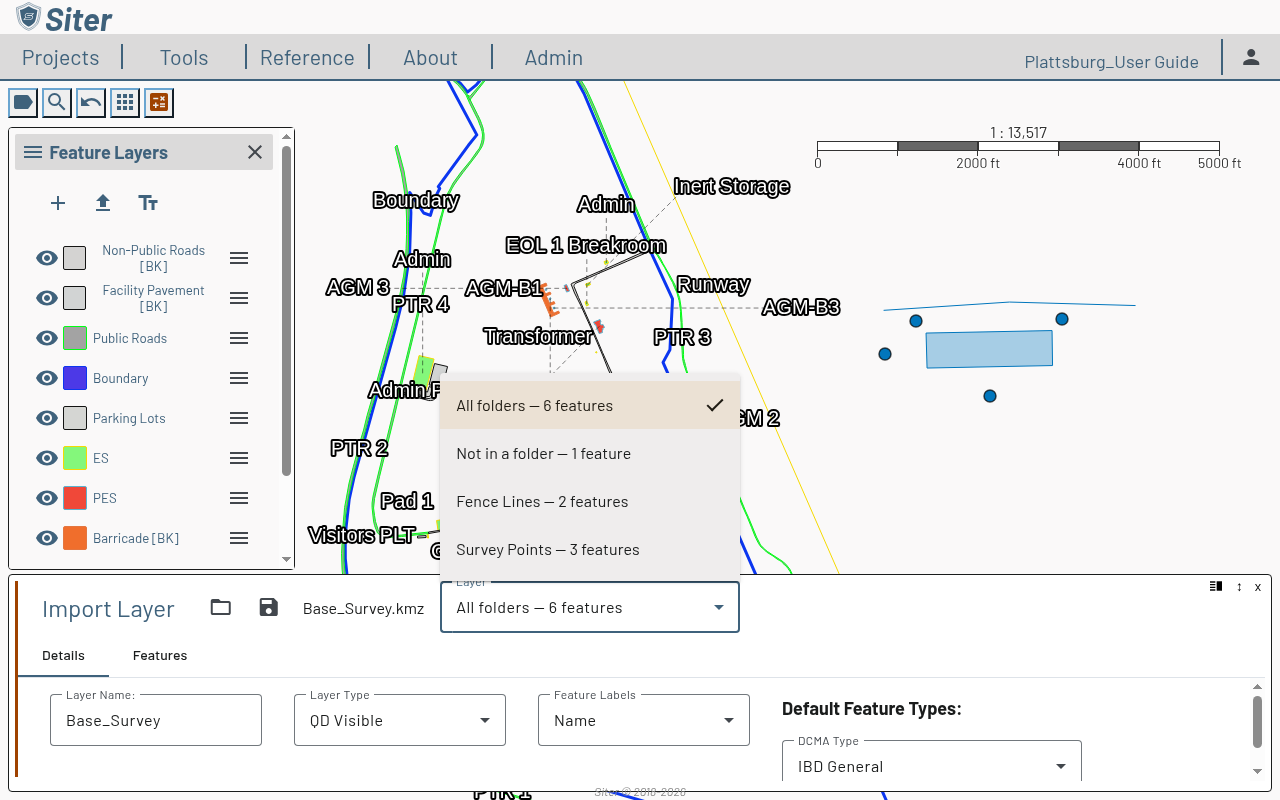Expand the DCMA Type IBD General dropdown
Image resolution: width=1280 pixels, height=800 pixels.
[932, 766]
